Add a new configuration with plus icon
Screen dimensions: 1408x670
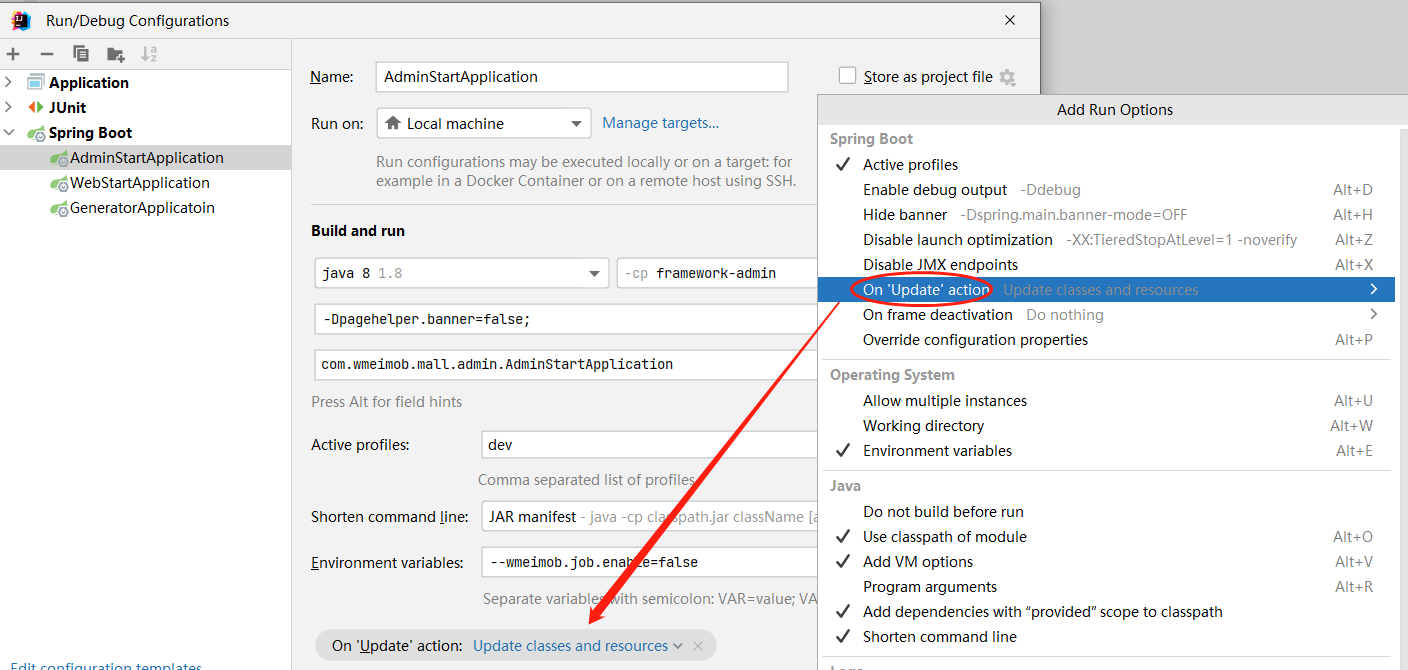[x=13, y=54]
